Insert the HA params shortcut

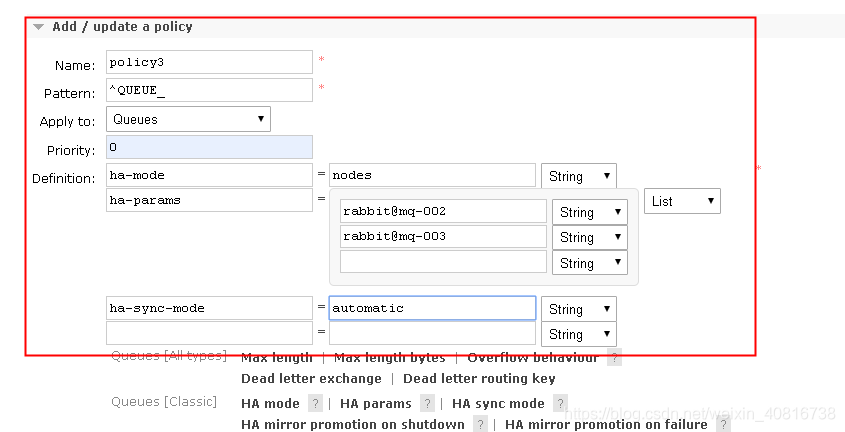376,403
